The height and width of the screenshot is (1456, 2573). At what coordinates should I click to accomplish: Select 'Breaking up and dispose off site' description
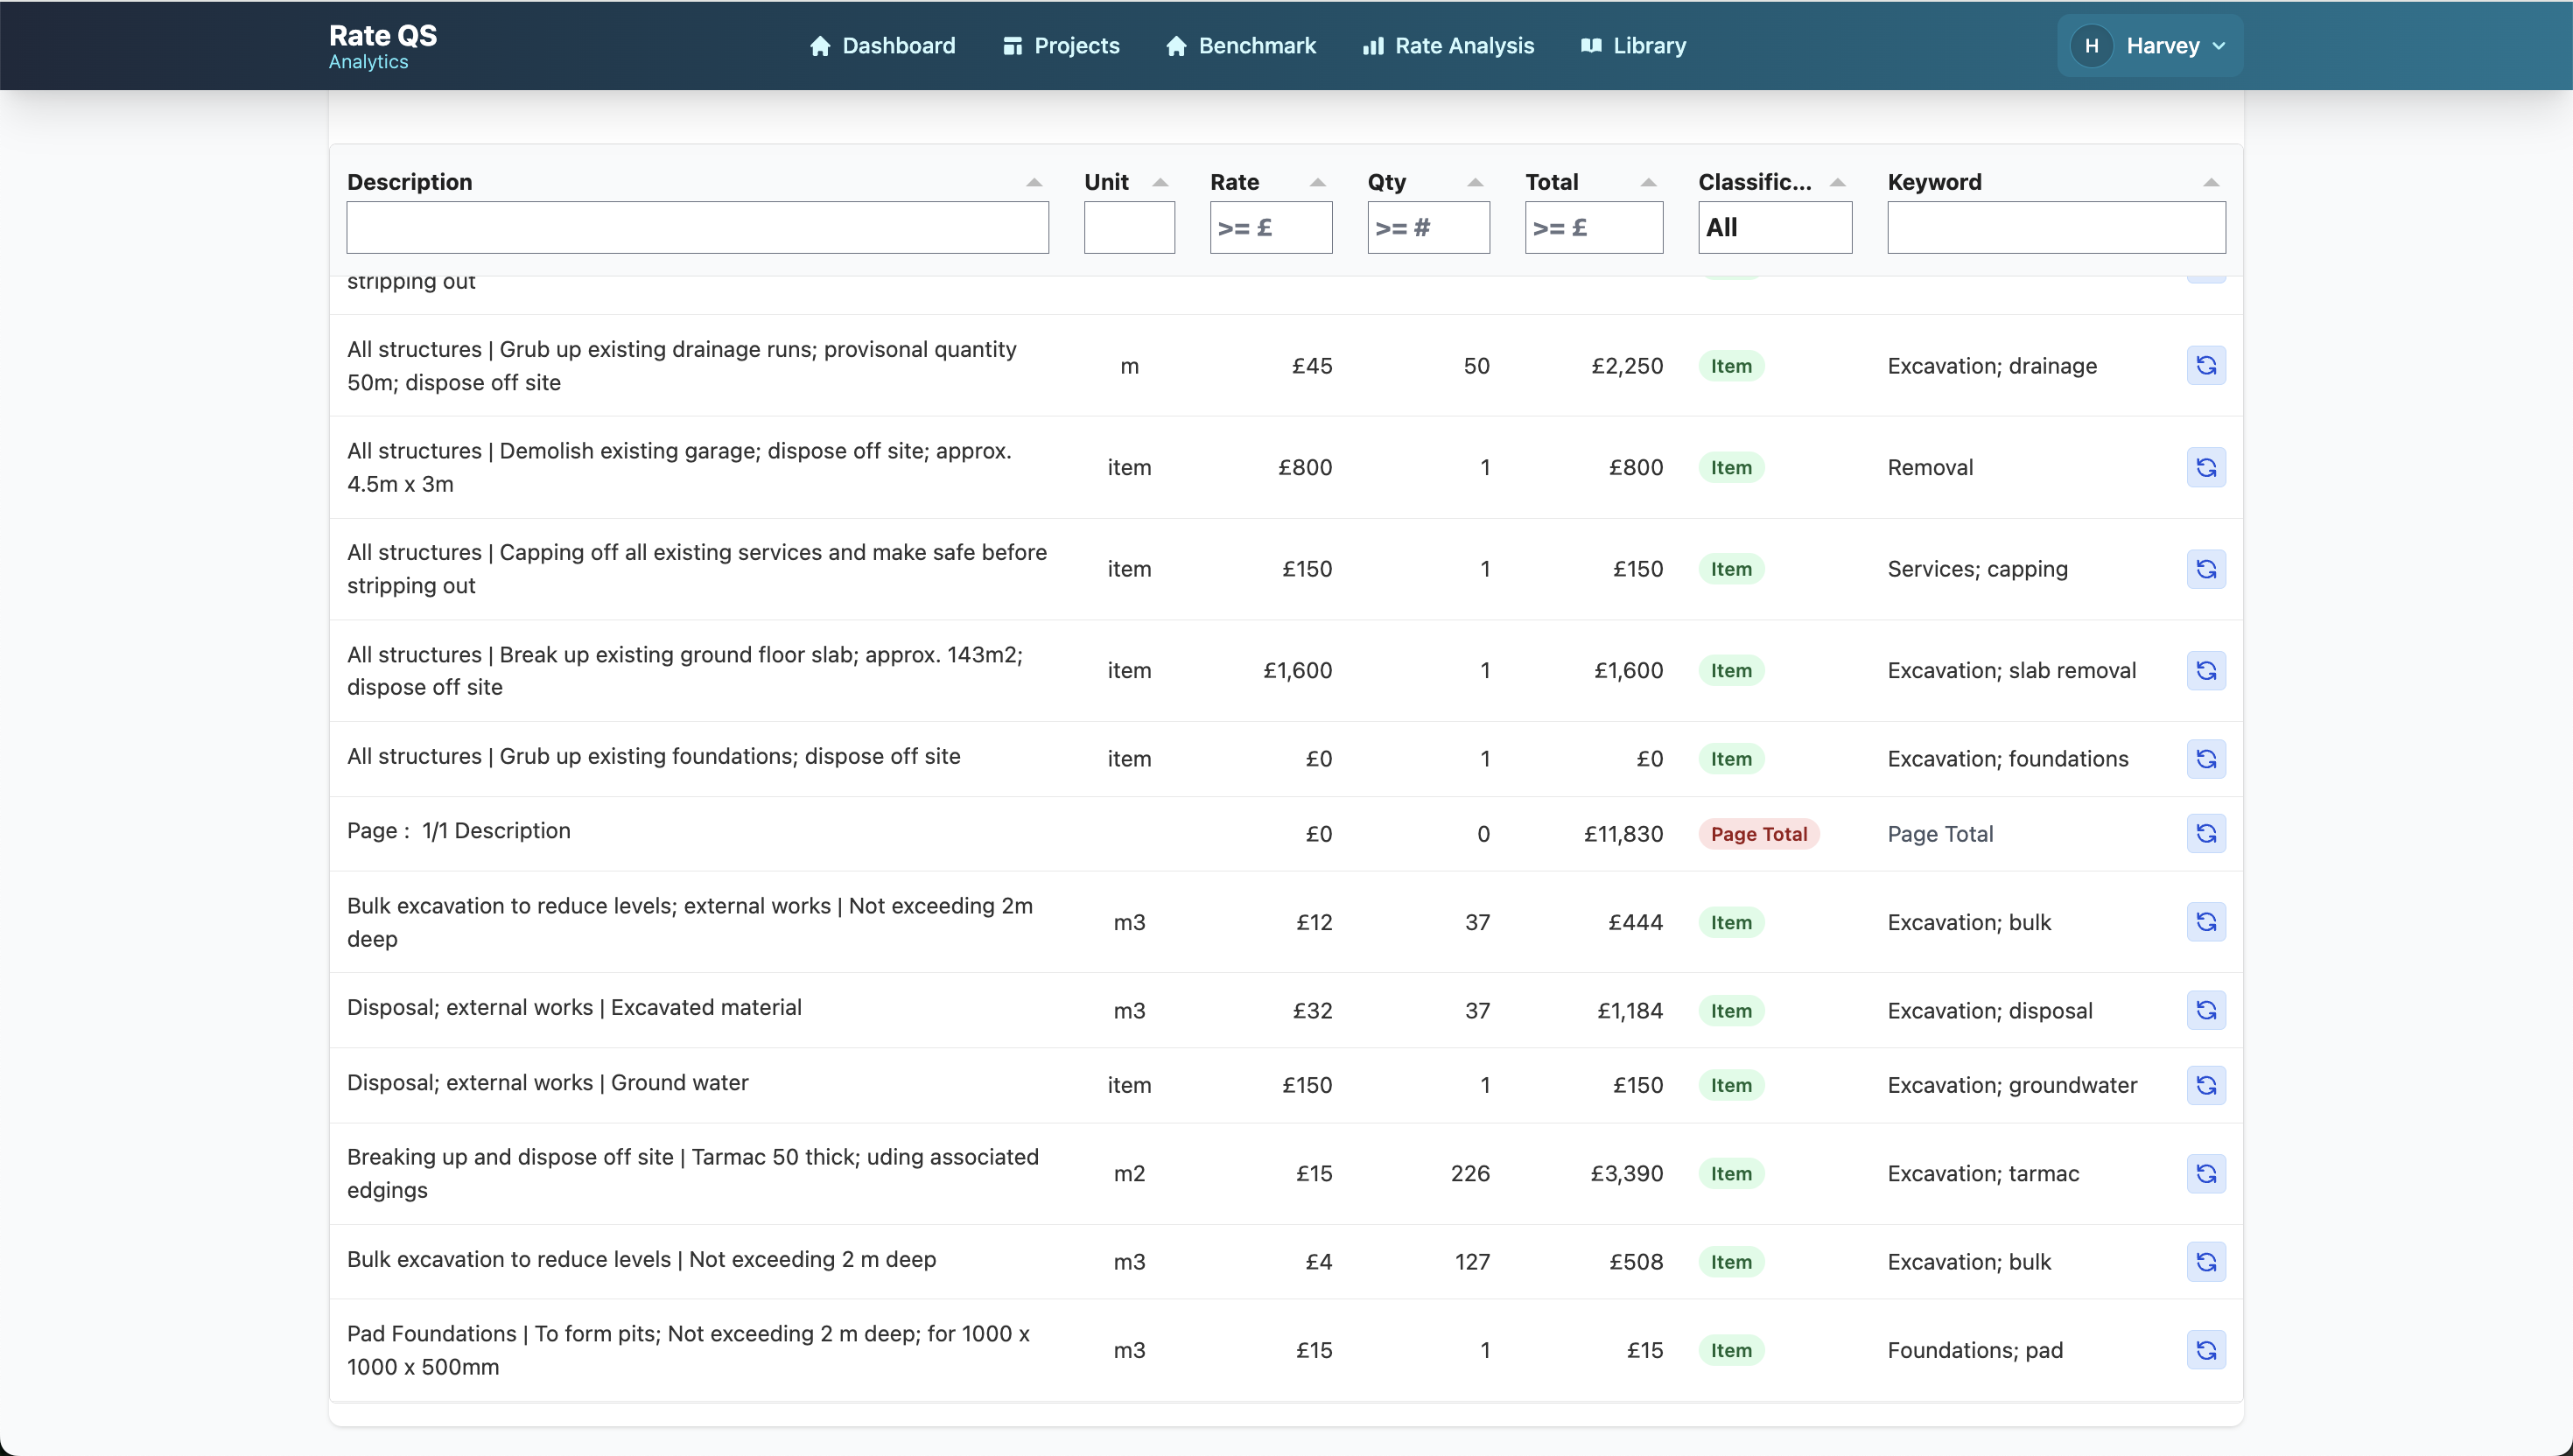click(x=693, y=1174)
